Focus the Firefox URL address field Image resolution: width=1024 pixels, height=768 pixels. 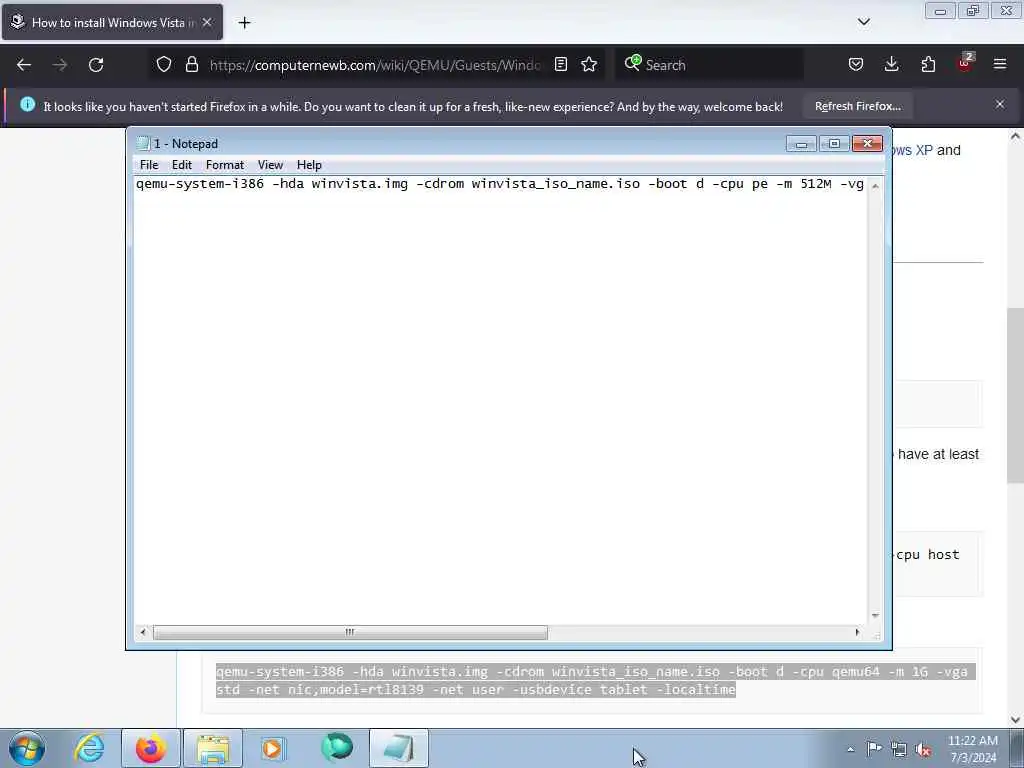click(375, 65)
